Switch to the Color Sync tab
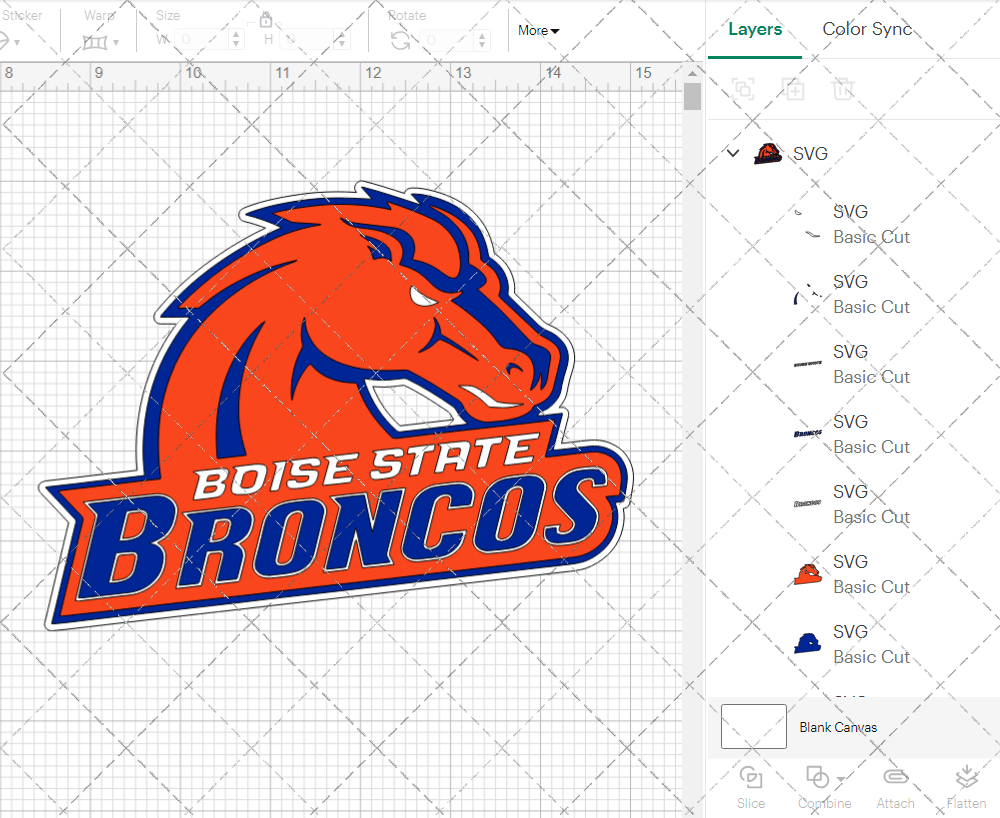 pyautogui.click(x=867, y=29)
